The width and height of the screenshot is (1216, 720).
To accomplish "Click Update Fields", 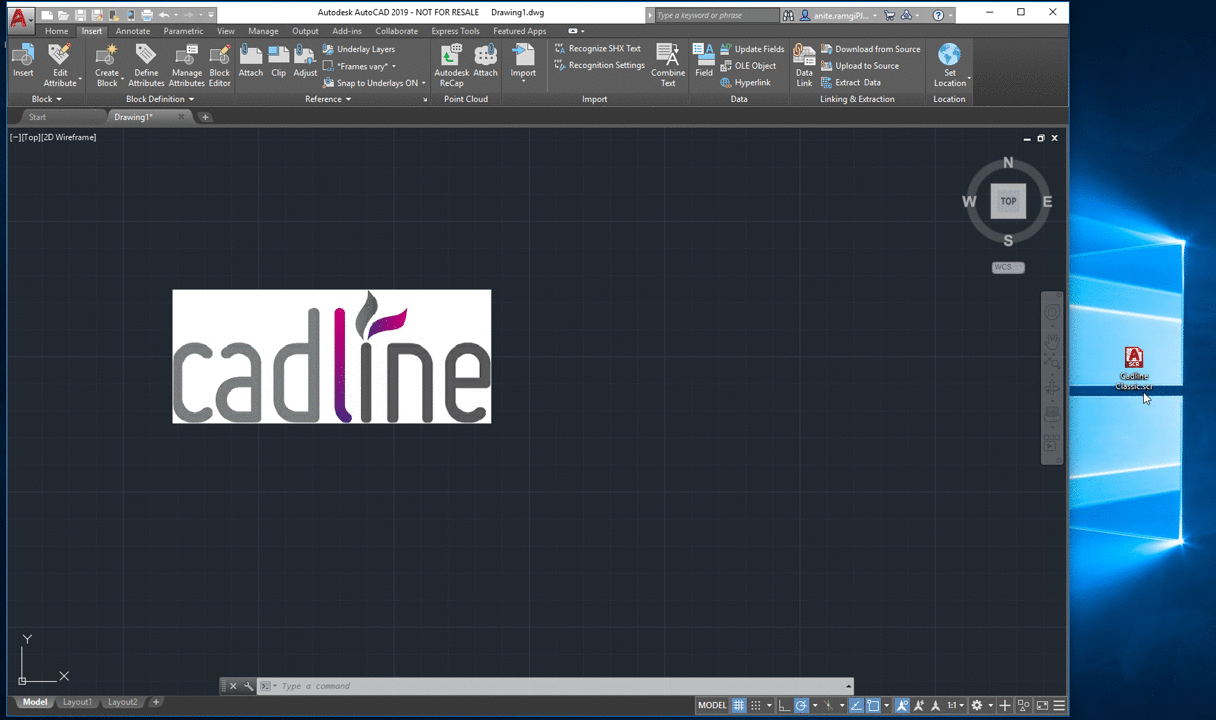I will point(752,49).
